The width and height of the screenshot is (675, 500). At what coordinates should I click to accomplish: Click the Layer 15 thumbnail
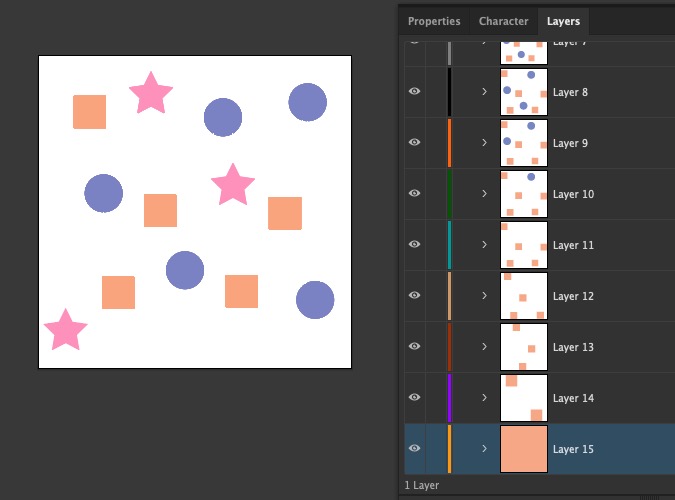click(x=524, y=449)
